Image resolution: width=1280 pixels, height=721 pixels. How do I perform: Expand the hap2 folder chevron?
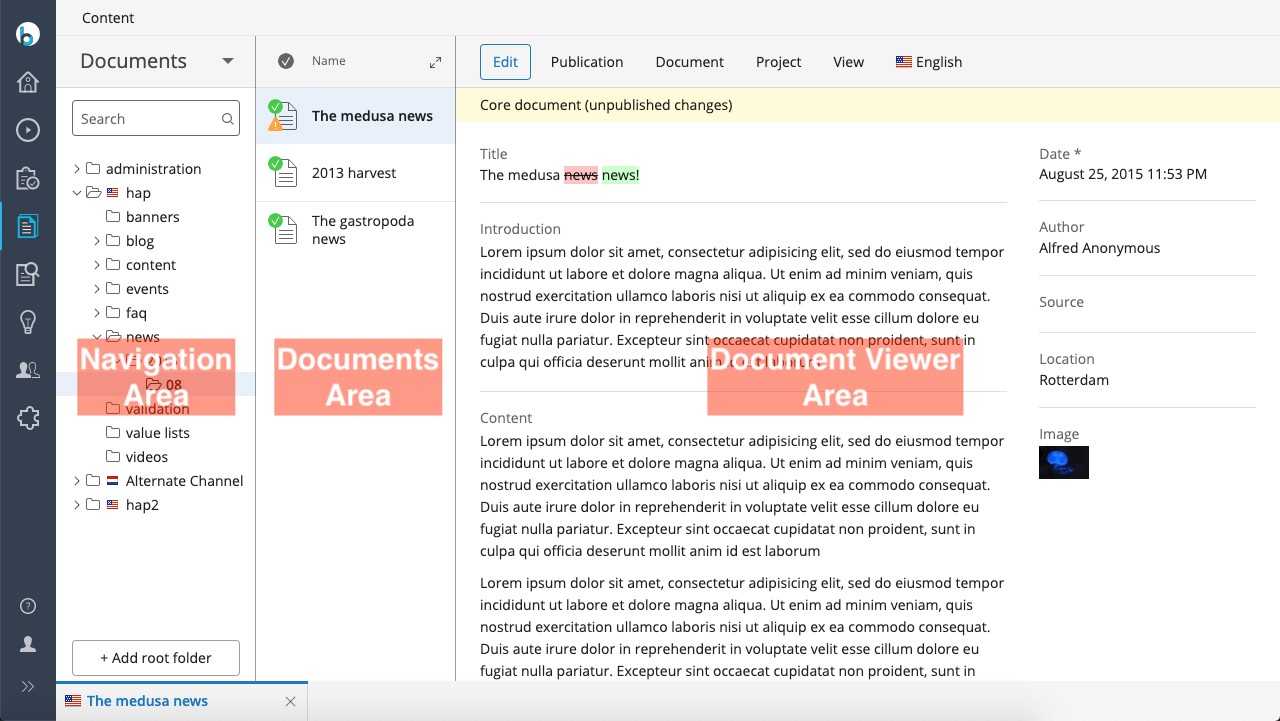click(x=77, y=505)
